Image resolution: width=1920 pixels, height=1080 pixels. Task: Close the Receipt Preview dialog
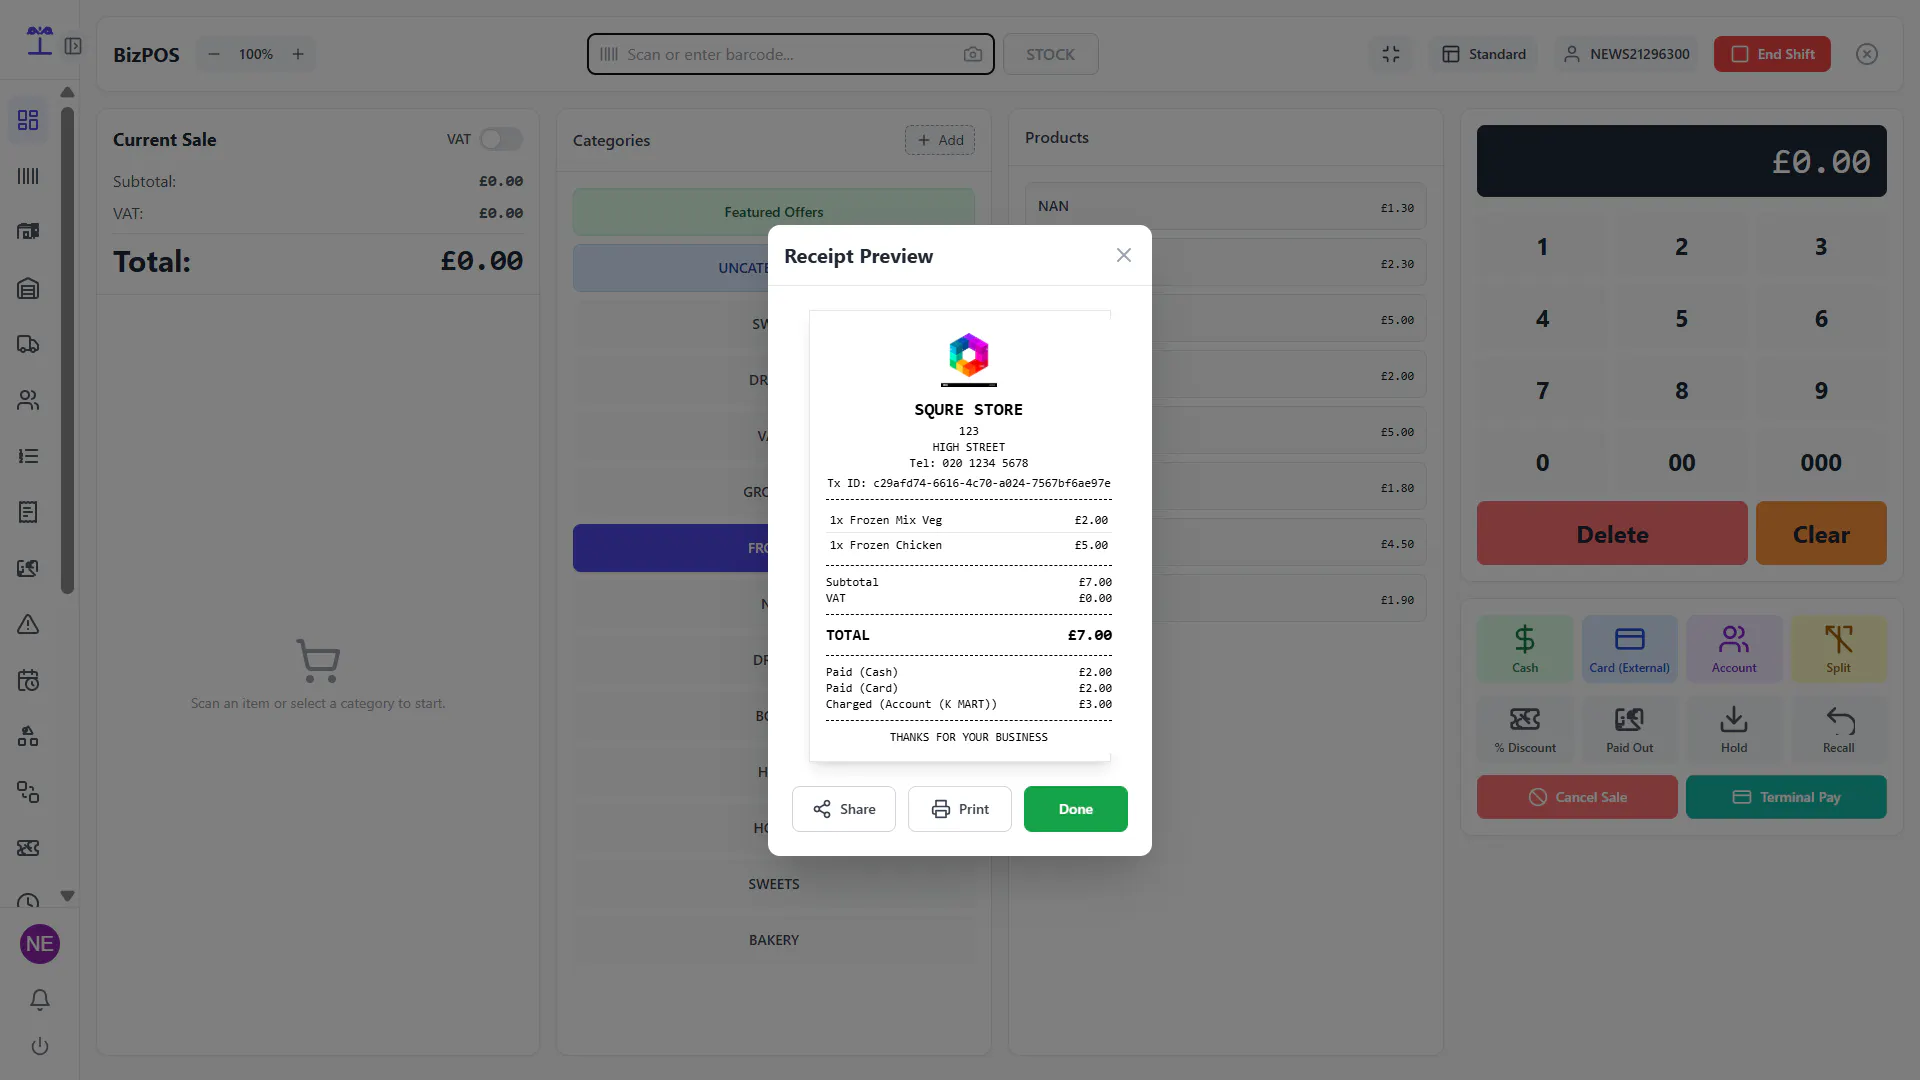[1124, 256]
